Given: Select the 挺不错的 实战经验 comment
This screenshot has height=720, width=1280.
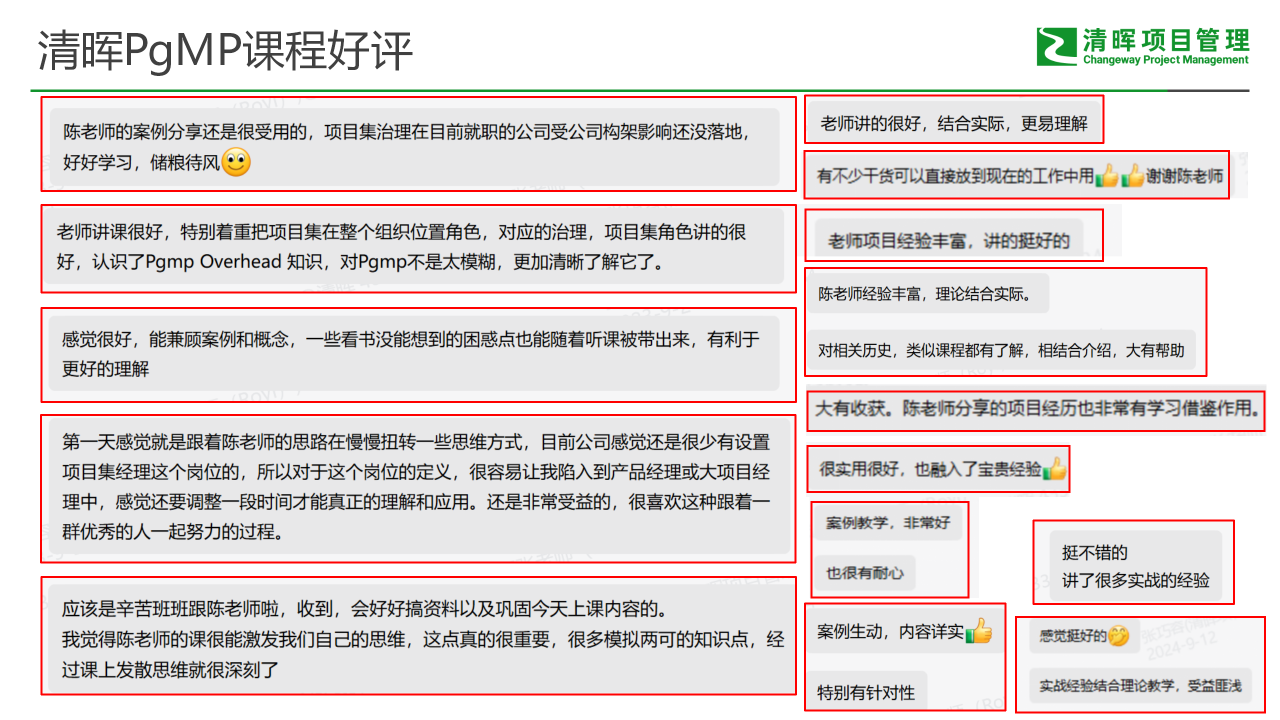Looking at the screenshot, I should [x=1135, y=566].
